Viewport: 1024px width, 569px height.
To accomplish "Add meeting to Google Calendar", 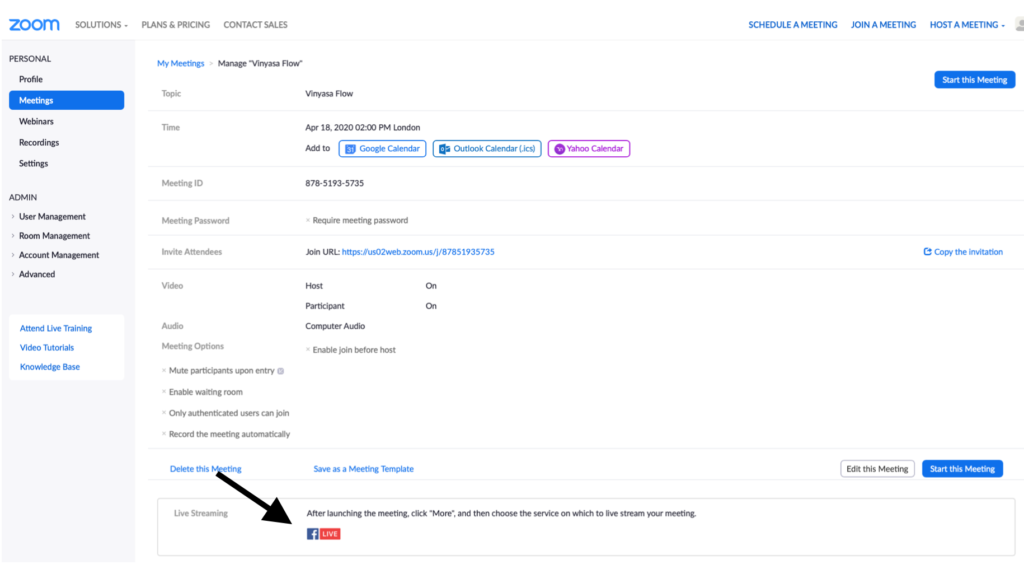I will (x=382, y=149).
